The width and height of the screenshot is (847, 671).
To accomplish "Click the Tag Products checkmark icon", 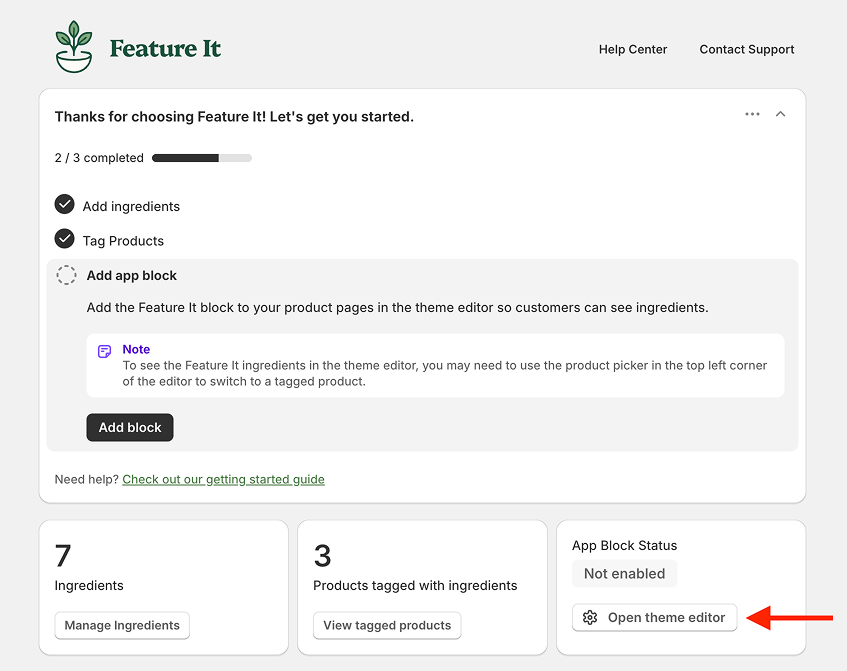I will click(65, 239).
